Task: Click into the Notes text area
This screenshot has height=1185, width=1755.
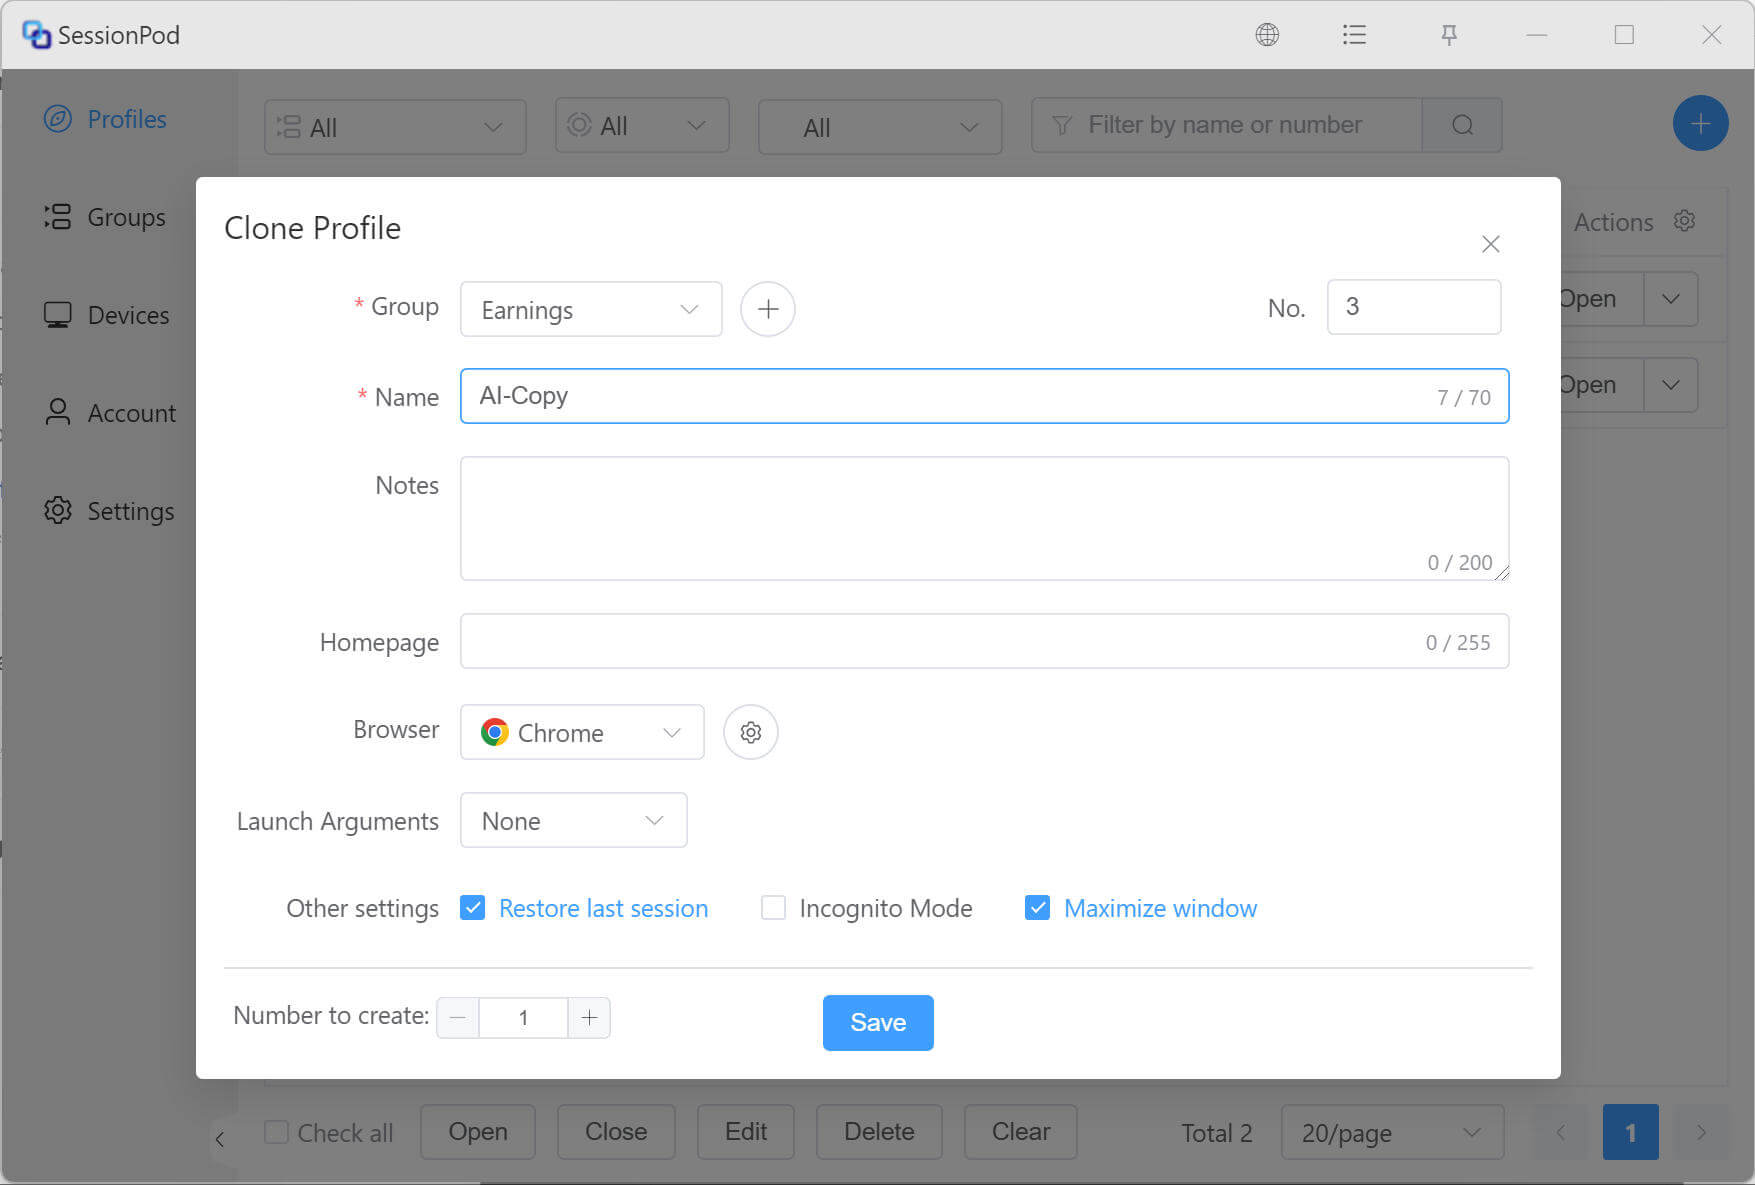Action: (984, 518)
